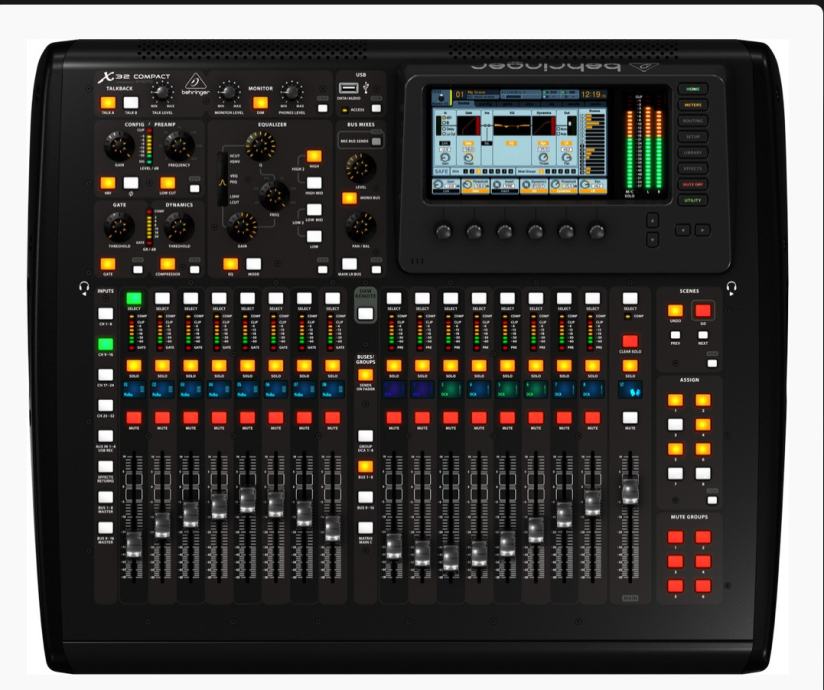Select the CH 1-8 input layer
The height and width of the screenshot is (690, 824).
pos(106,314)
